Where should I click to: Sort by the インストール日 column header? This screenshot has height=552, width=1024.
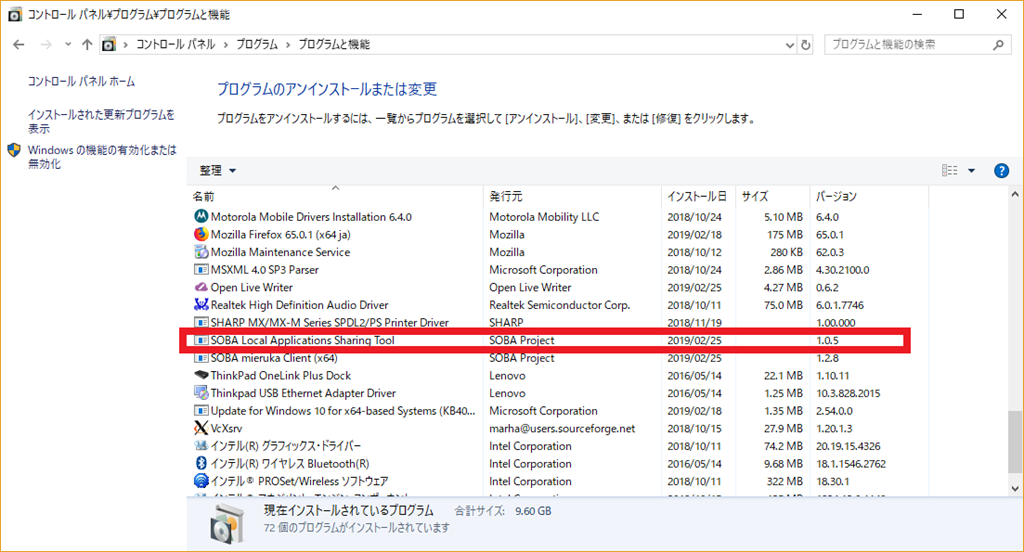pos(697,196)
